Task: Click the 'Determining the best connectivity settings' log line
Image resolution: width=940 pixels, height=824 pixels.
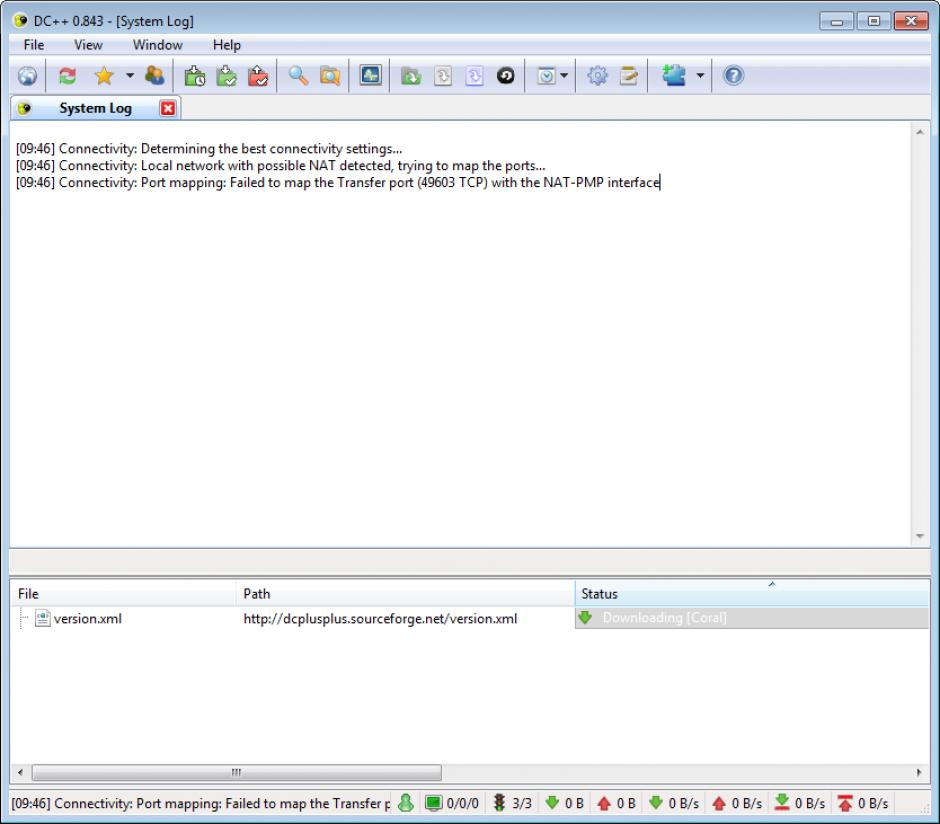Action: click(x=209, y=149)
